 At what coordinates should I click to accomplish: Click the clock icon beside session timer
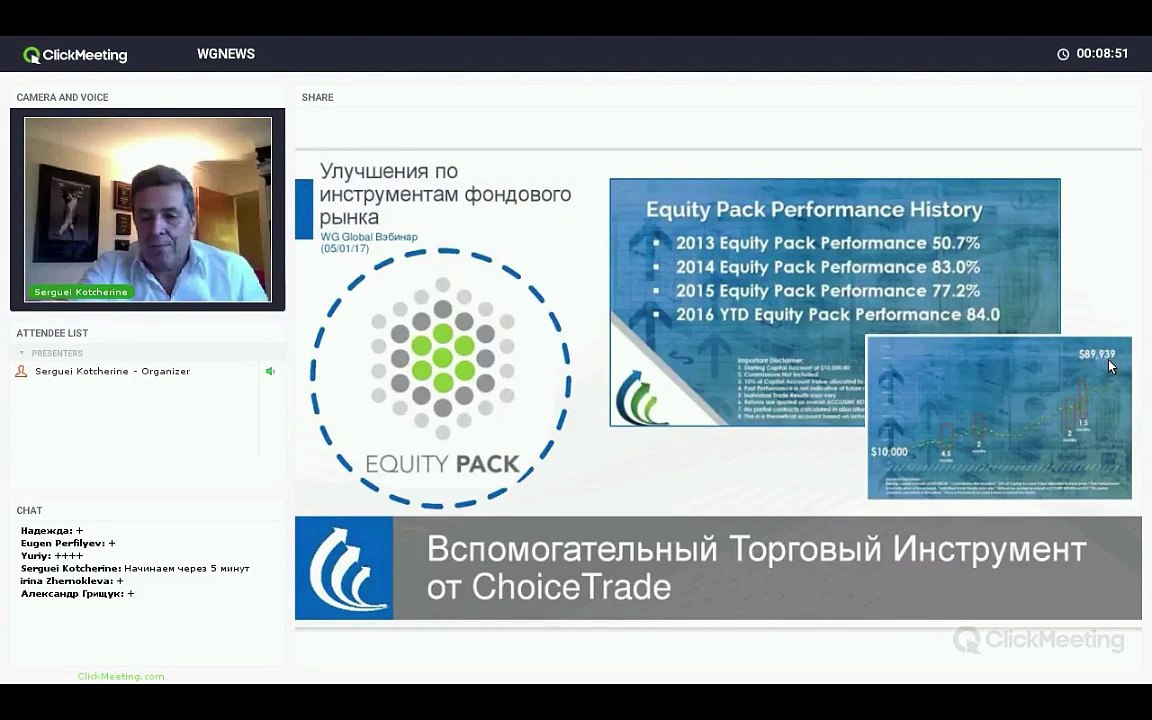click(1062, 54)
